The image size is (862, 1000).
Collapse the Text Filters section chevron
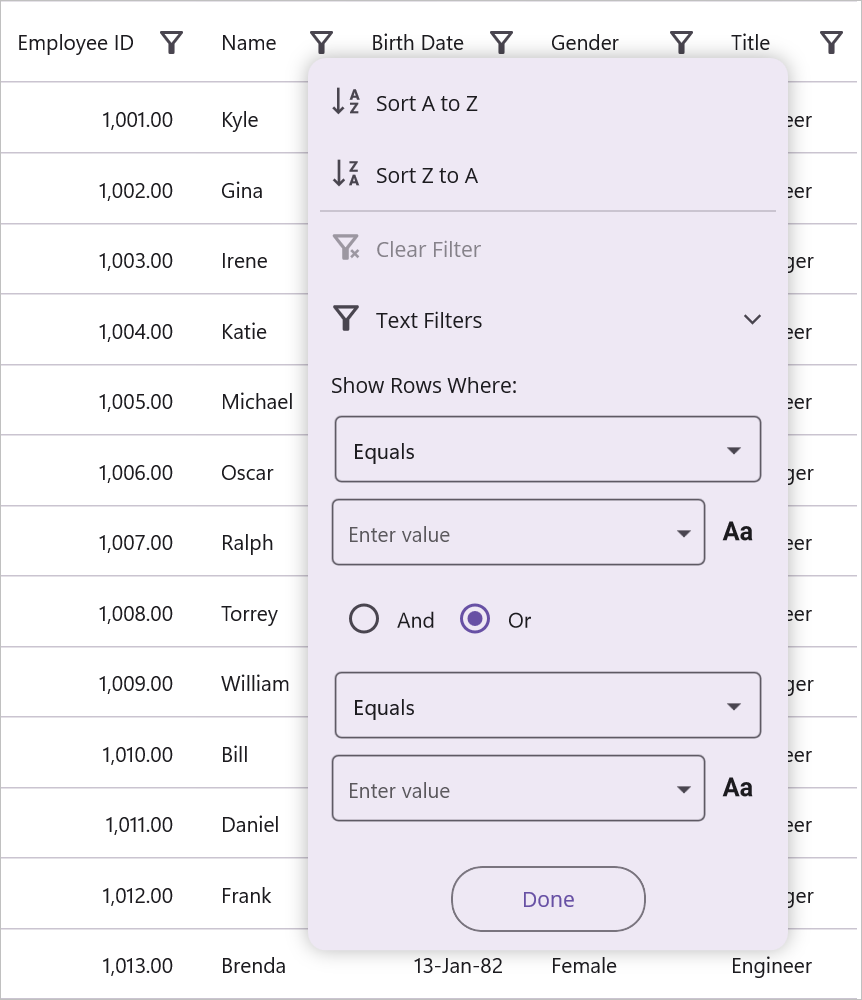[x=753, y=319]
